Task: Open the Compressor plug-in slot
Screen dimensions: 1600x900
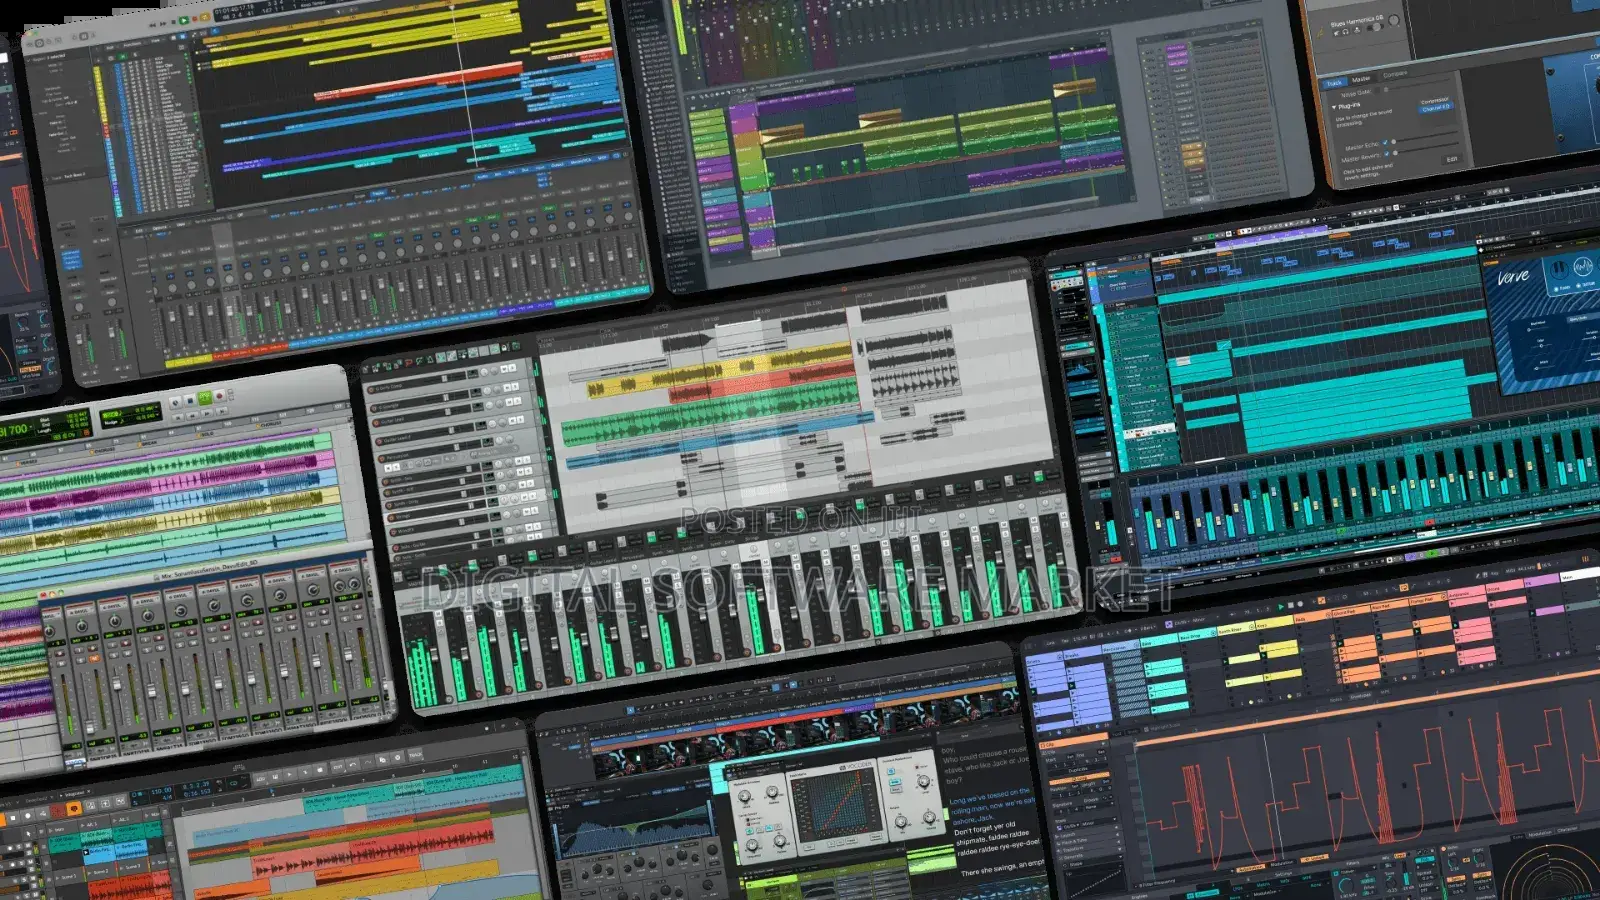Action: click(x=1434, y=100)
